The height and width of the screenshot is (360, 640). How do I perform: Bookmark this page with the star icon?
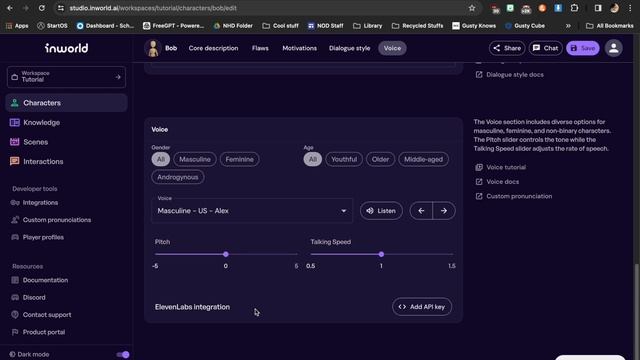click(x=472, y=8)
